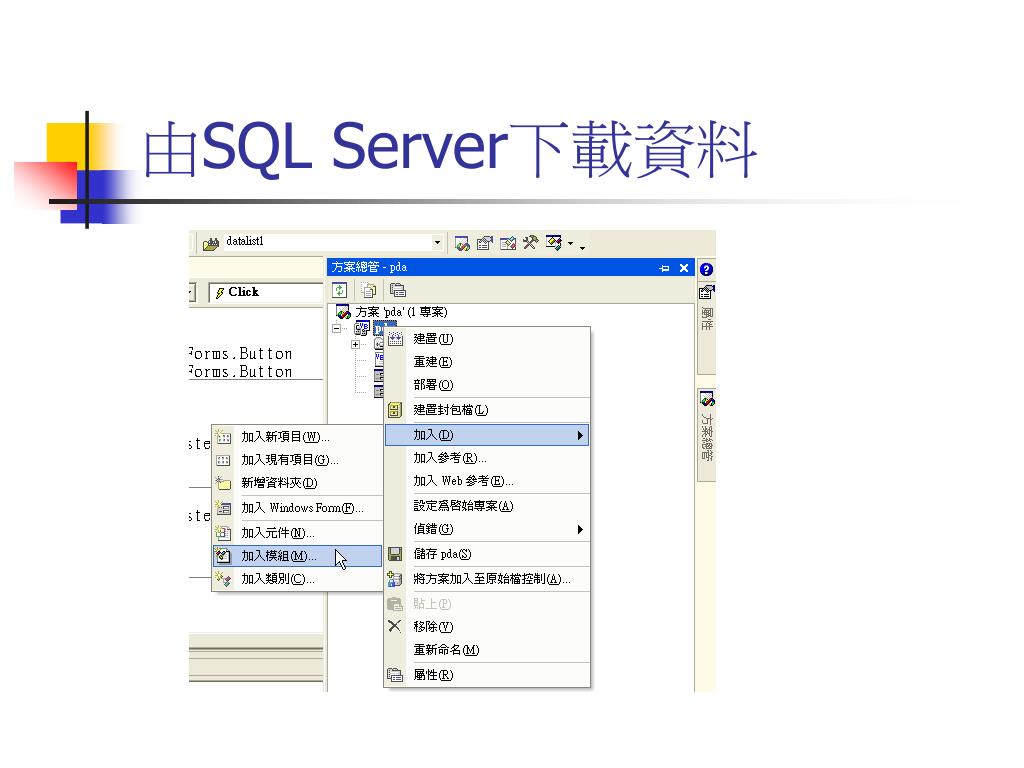Select 加入參考(R)... menu entry
The height and width of the screenshot is (768, 1024).
click(x=487, y=458)
